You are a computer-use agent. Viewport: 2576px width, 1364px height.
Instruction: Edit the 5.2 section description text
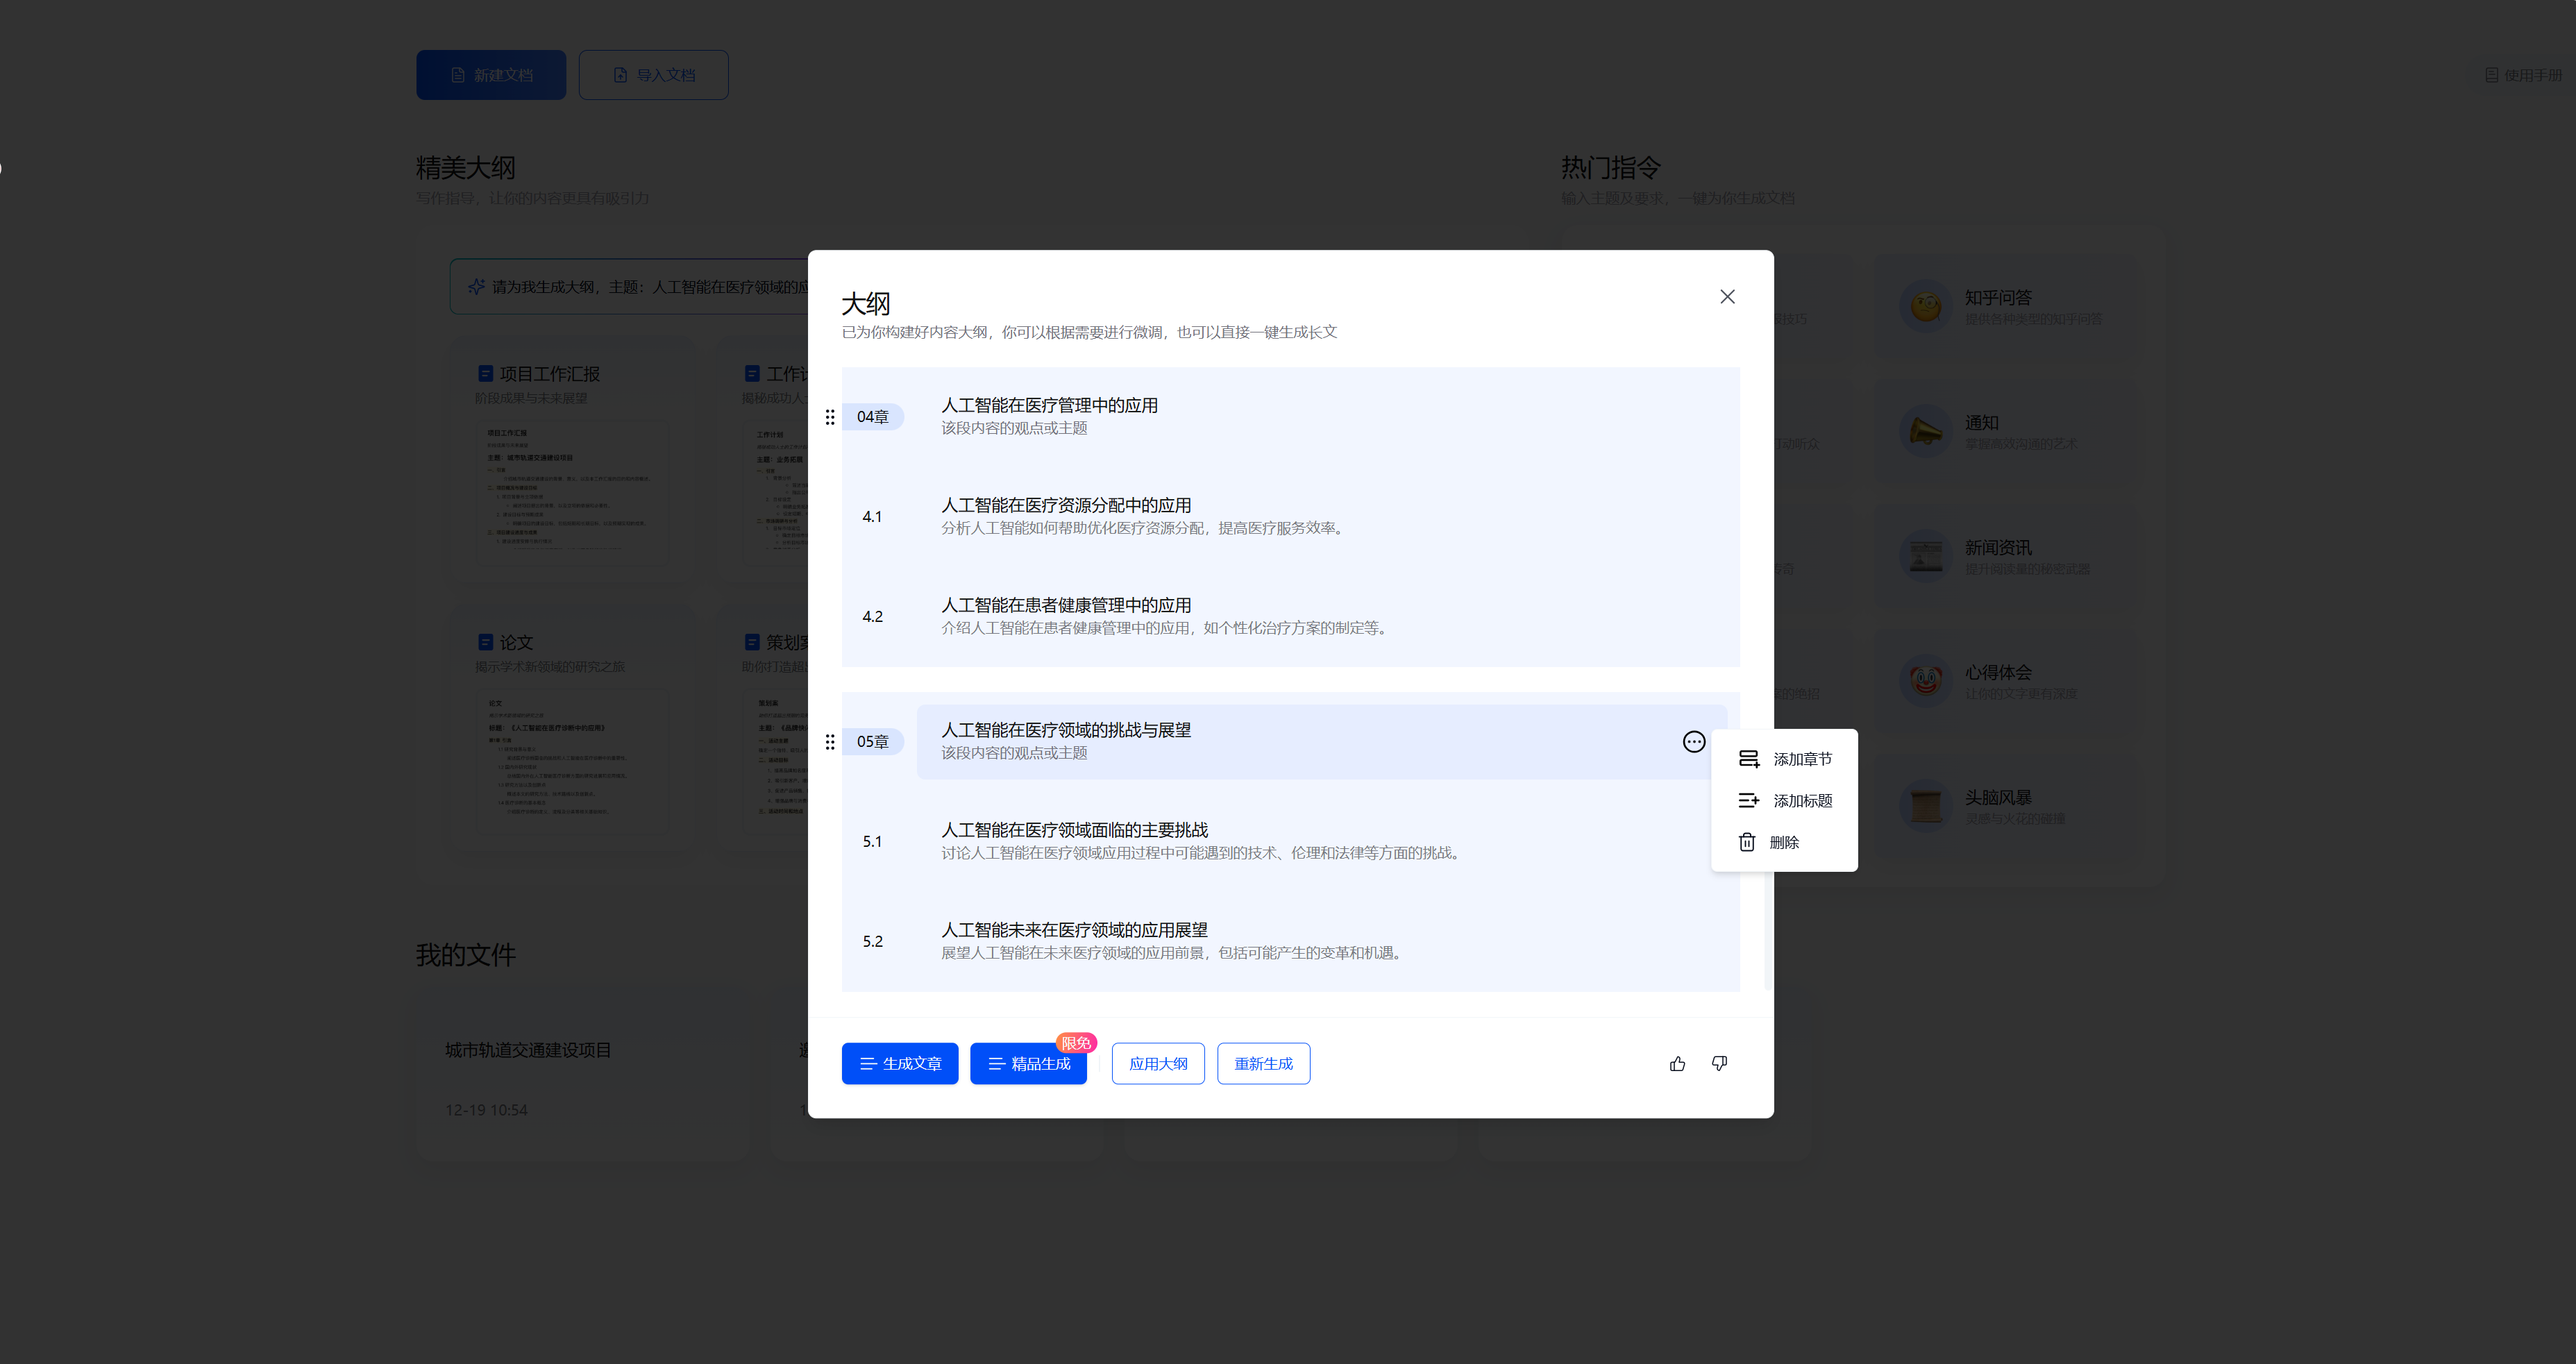pos(1172,953)
